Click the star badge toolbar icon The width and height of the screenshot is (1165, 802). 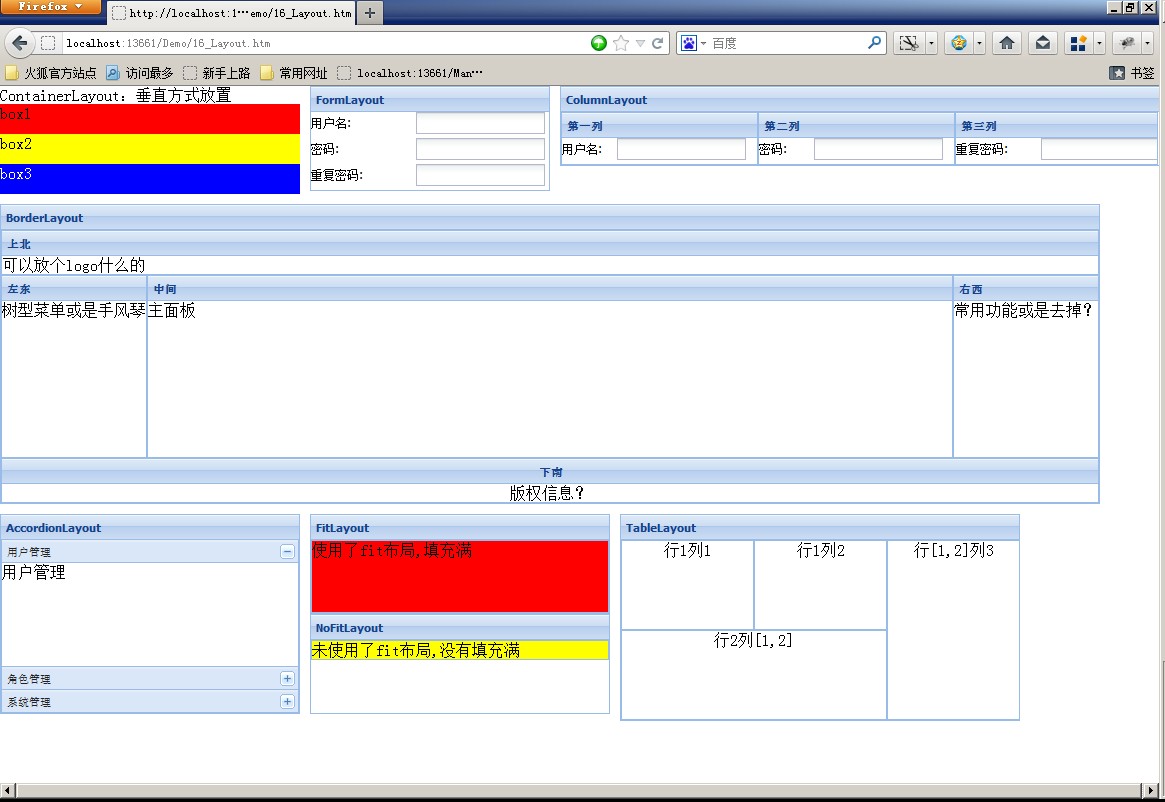959,43
